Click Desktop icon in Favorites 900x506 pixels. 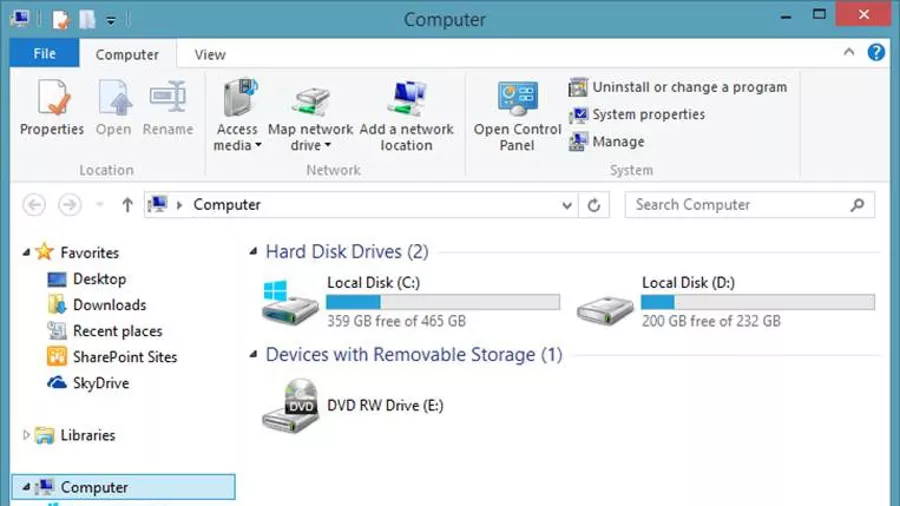point(57,279)
